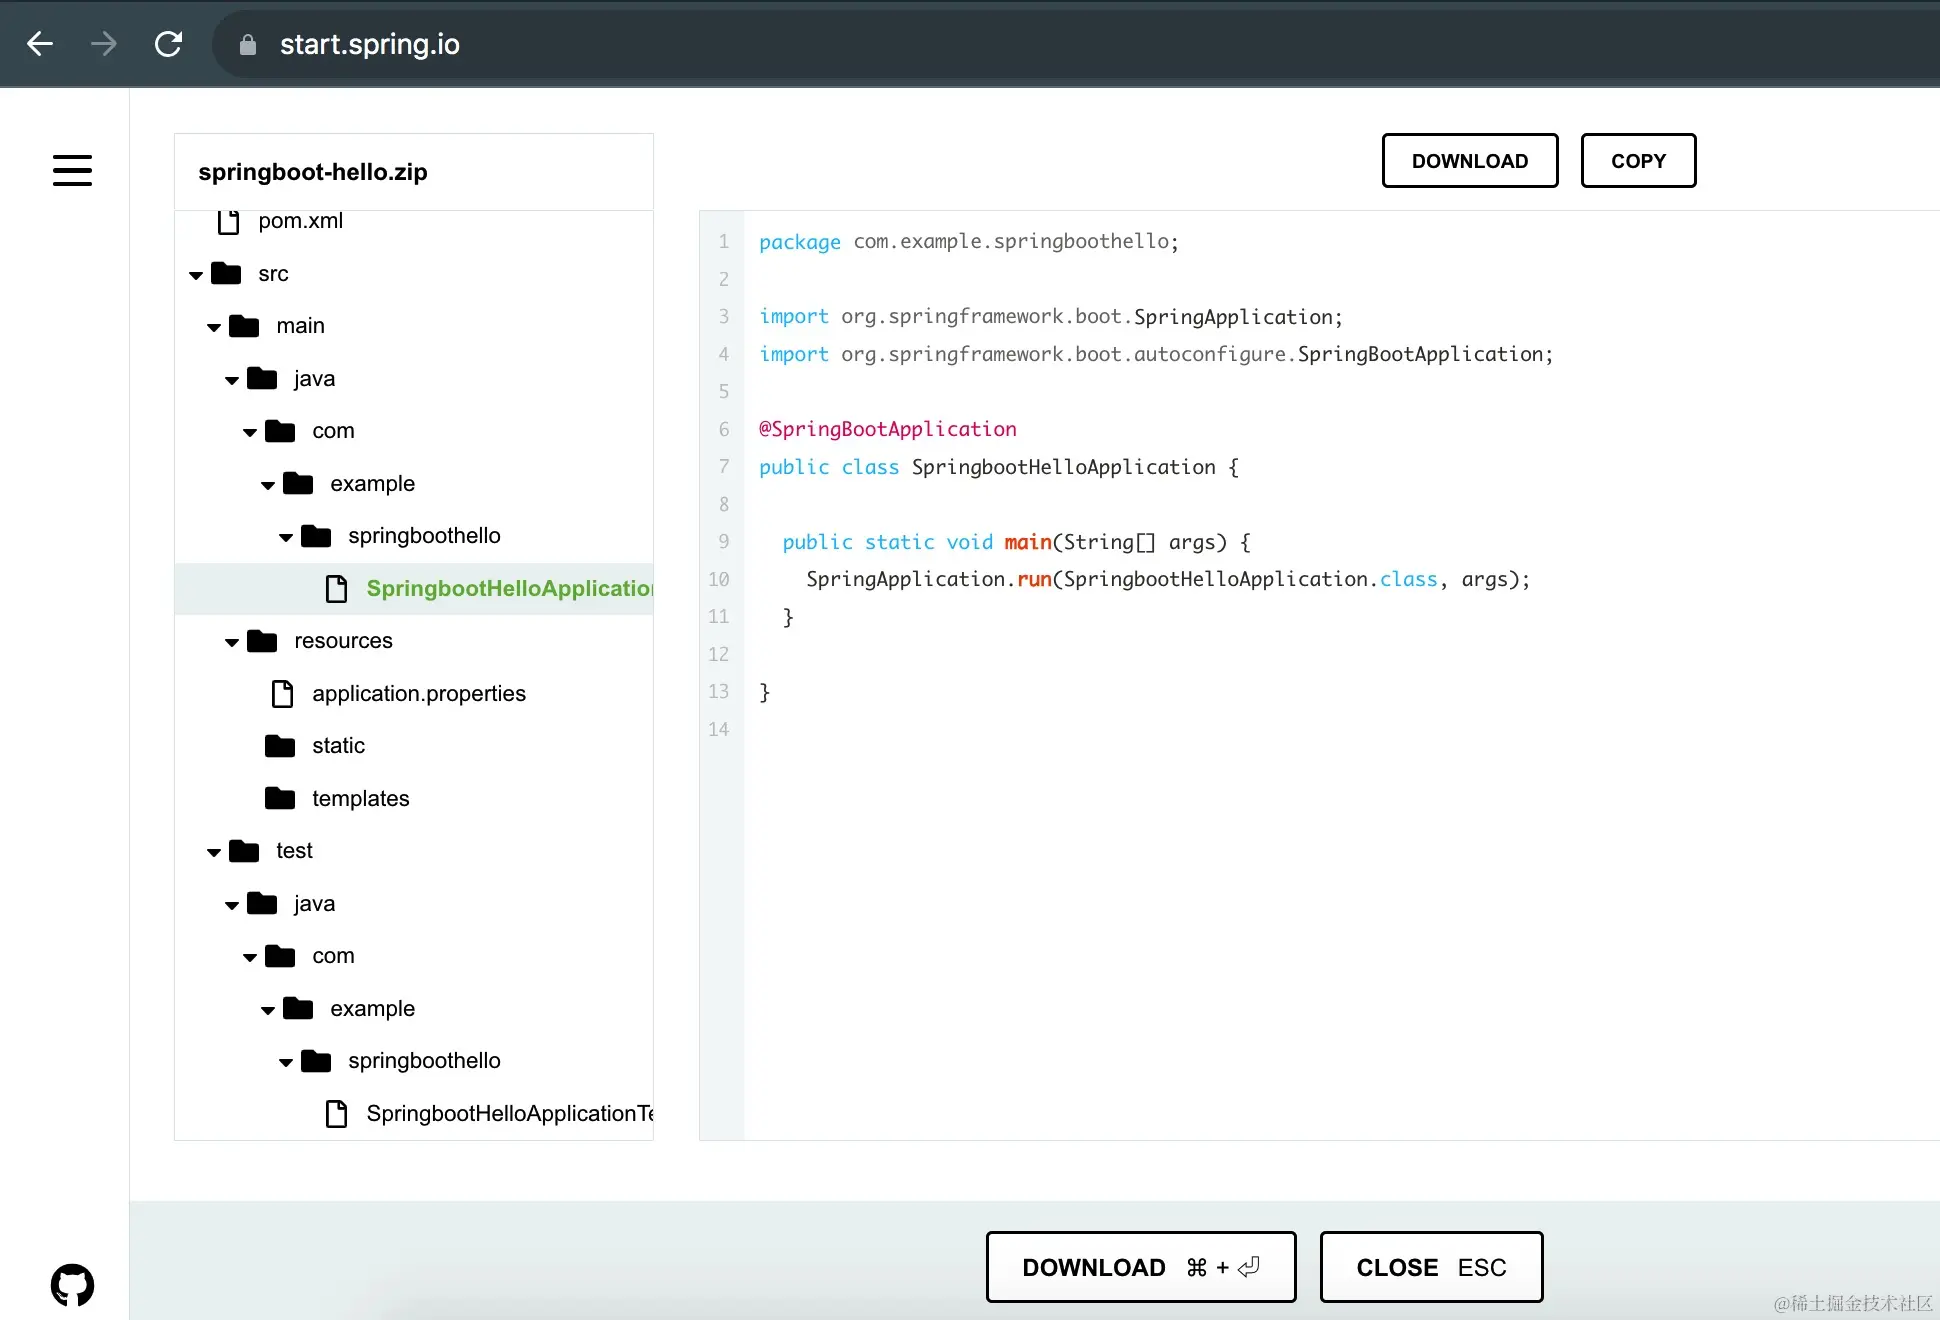
Task: Go forward with browser forward arrow
Action: [x=104, y=44]
